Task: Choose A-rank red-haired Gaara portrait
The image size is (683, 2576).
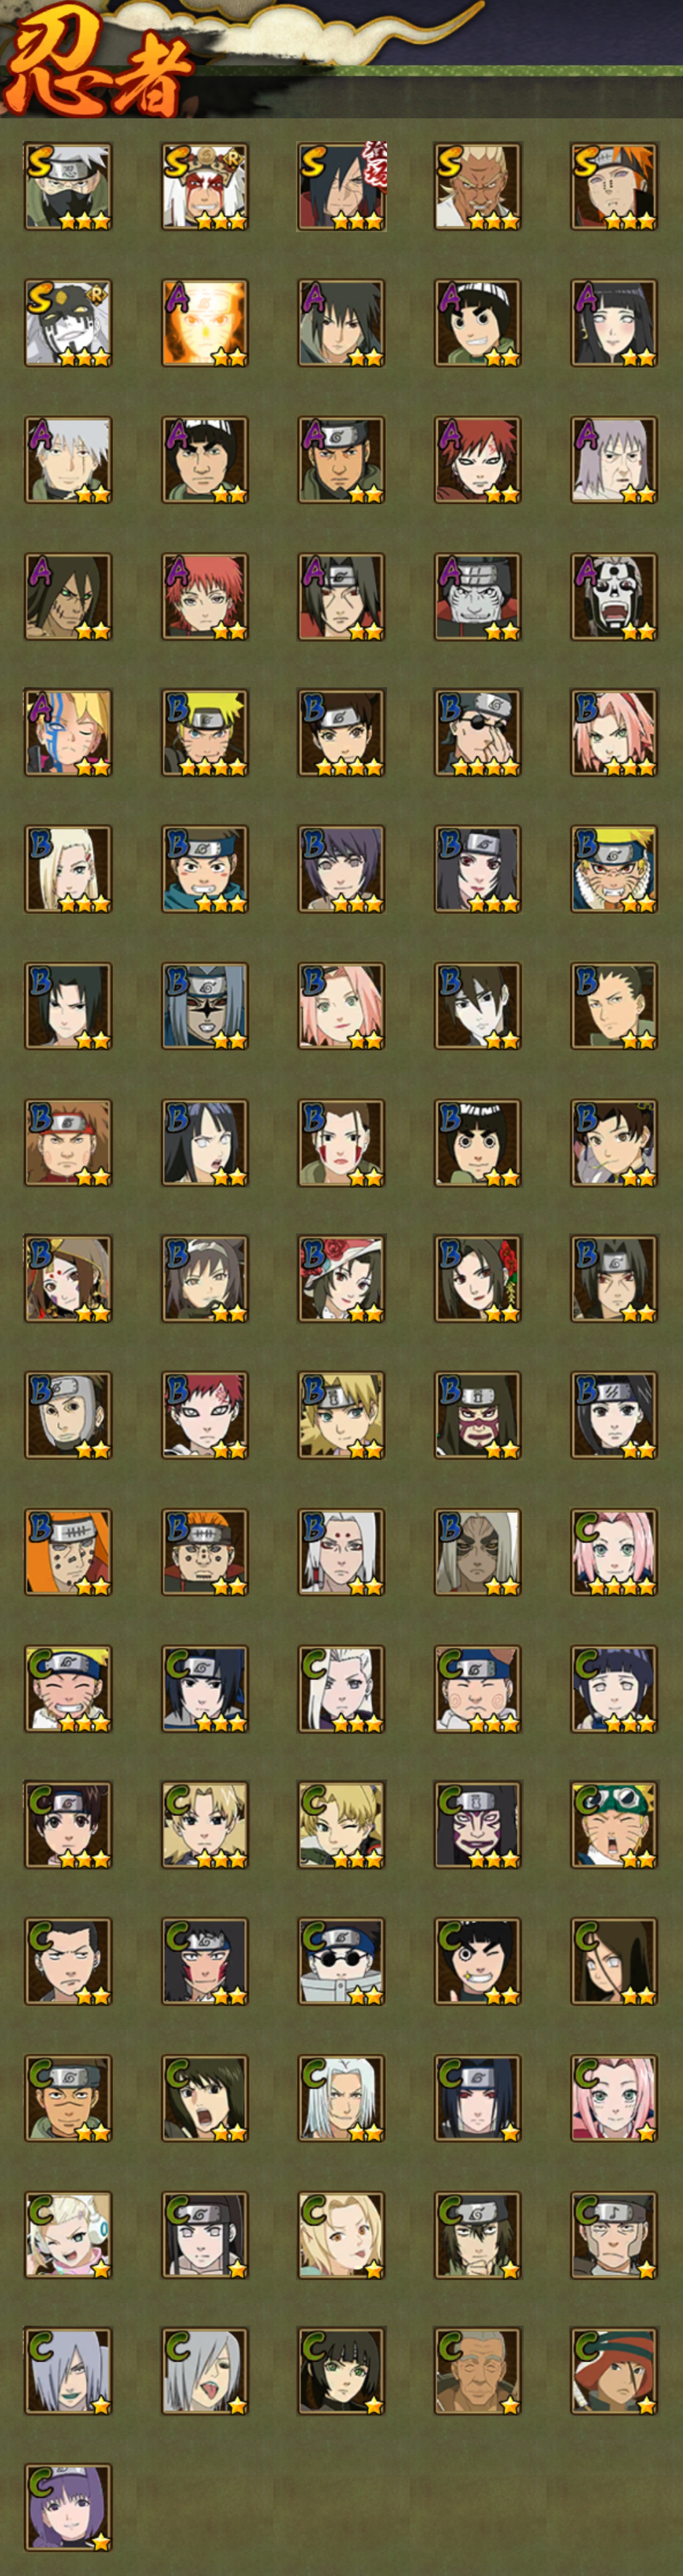Action: pyautogui.click(x=478, y=460)
